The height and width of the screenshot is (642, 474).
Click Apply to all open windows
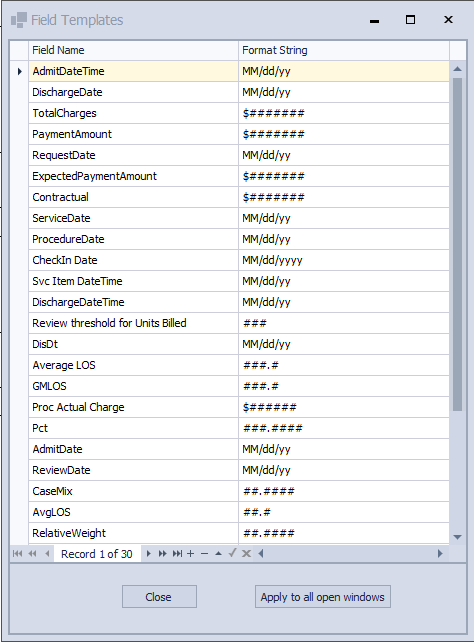323,597
